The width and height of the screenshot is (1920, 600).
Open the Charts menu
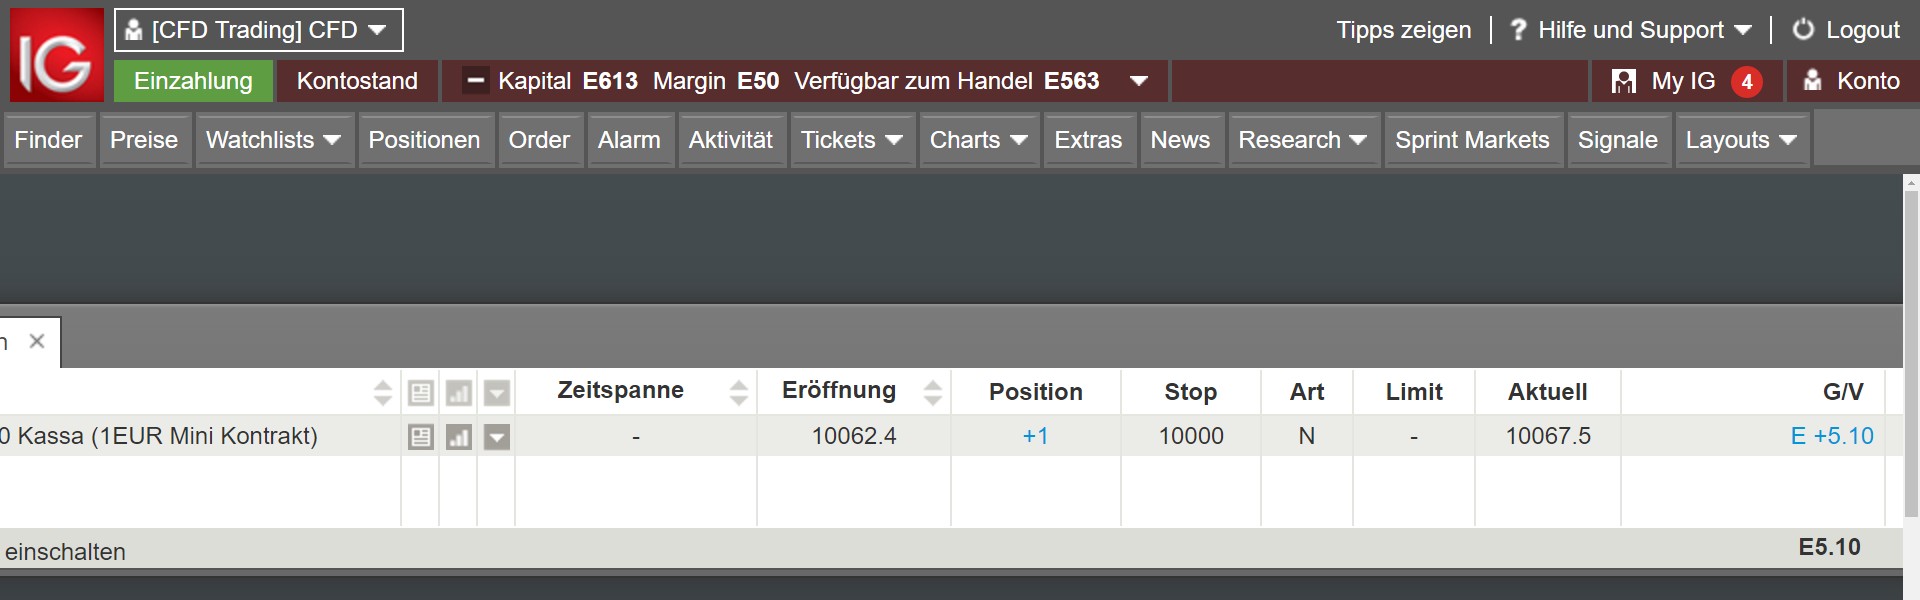click(x=977, y=140)
